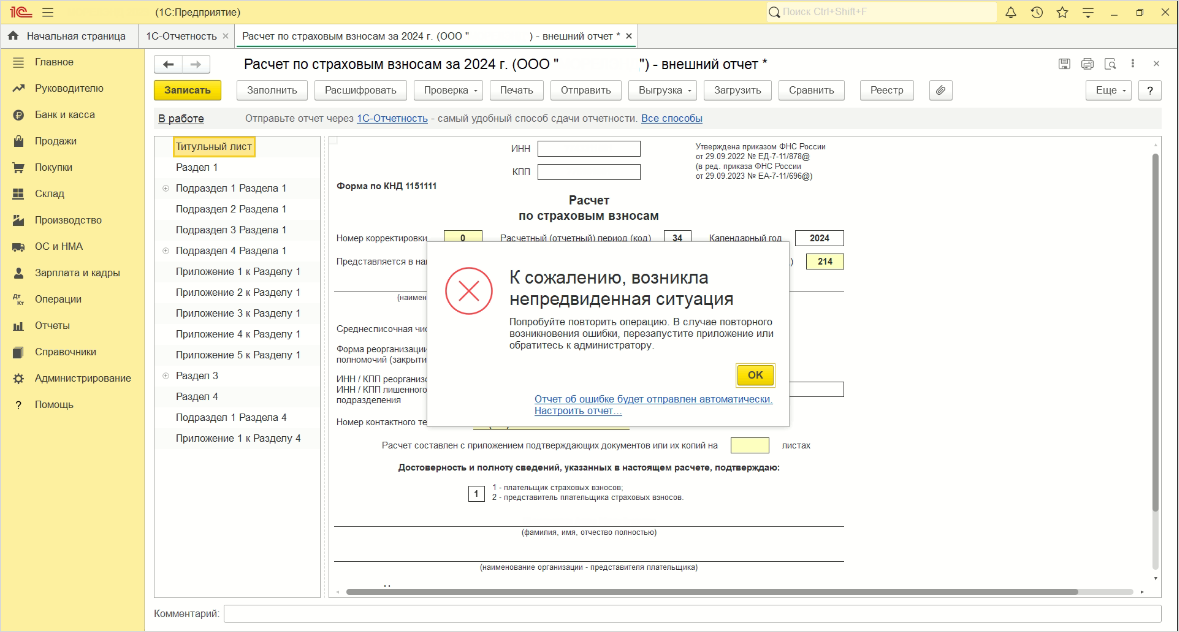This screenshot has height=632, width=1179.
Task: Open Склад section in sidebar
Action: tap(72, 194)
